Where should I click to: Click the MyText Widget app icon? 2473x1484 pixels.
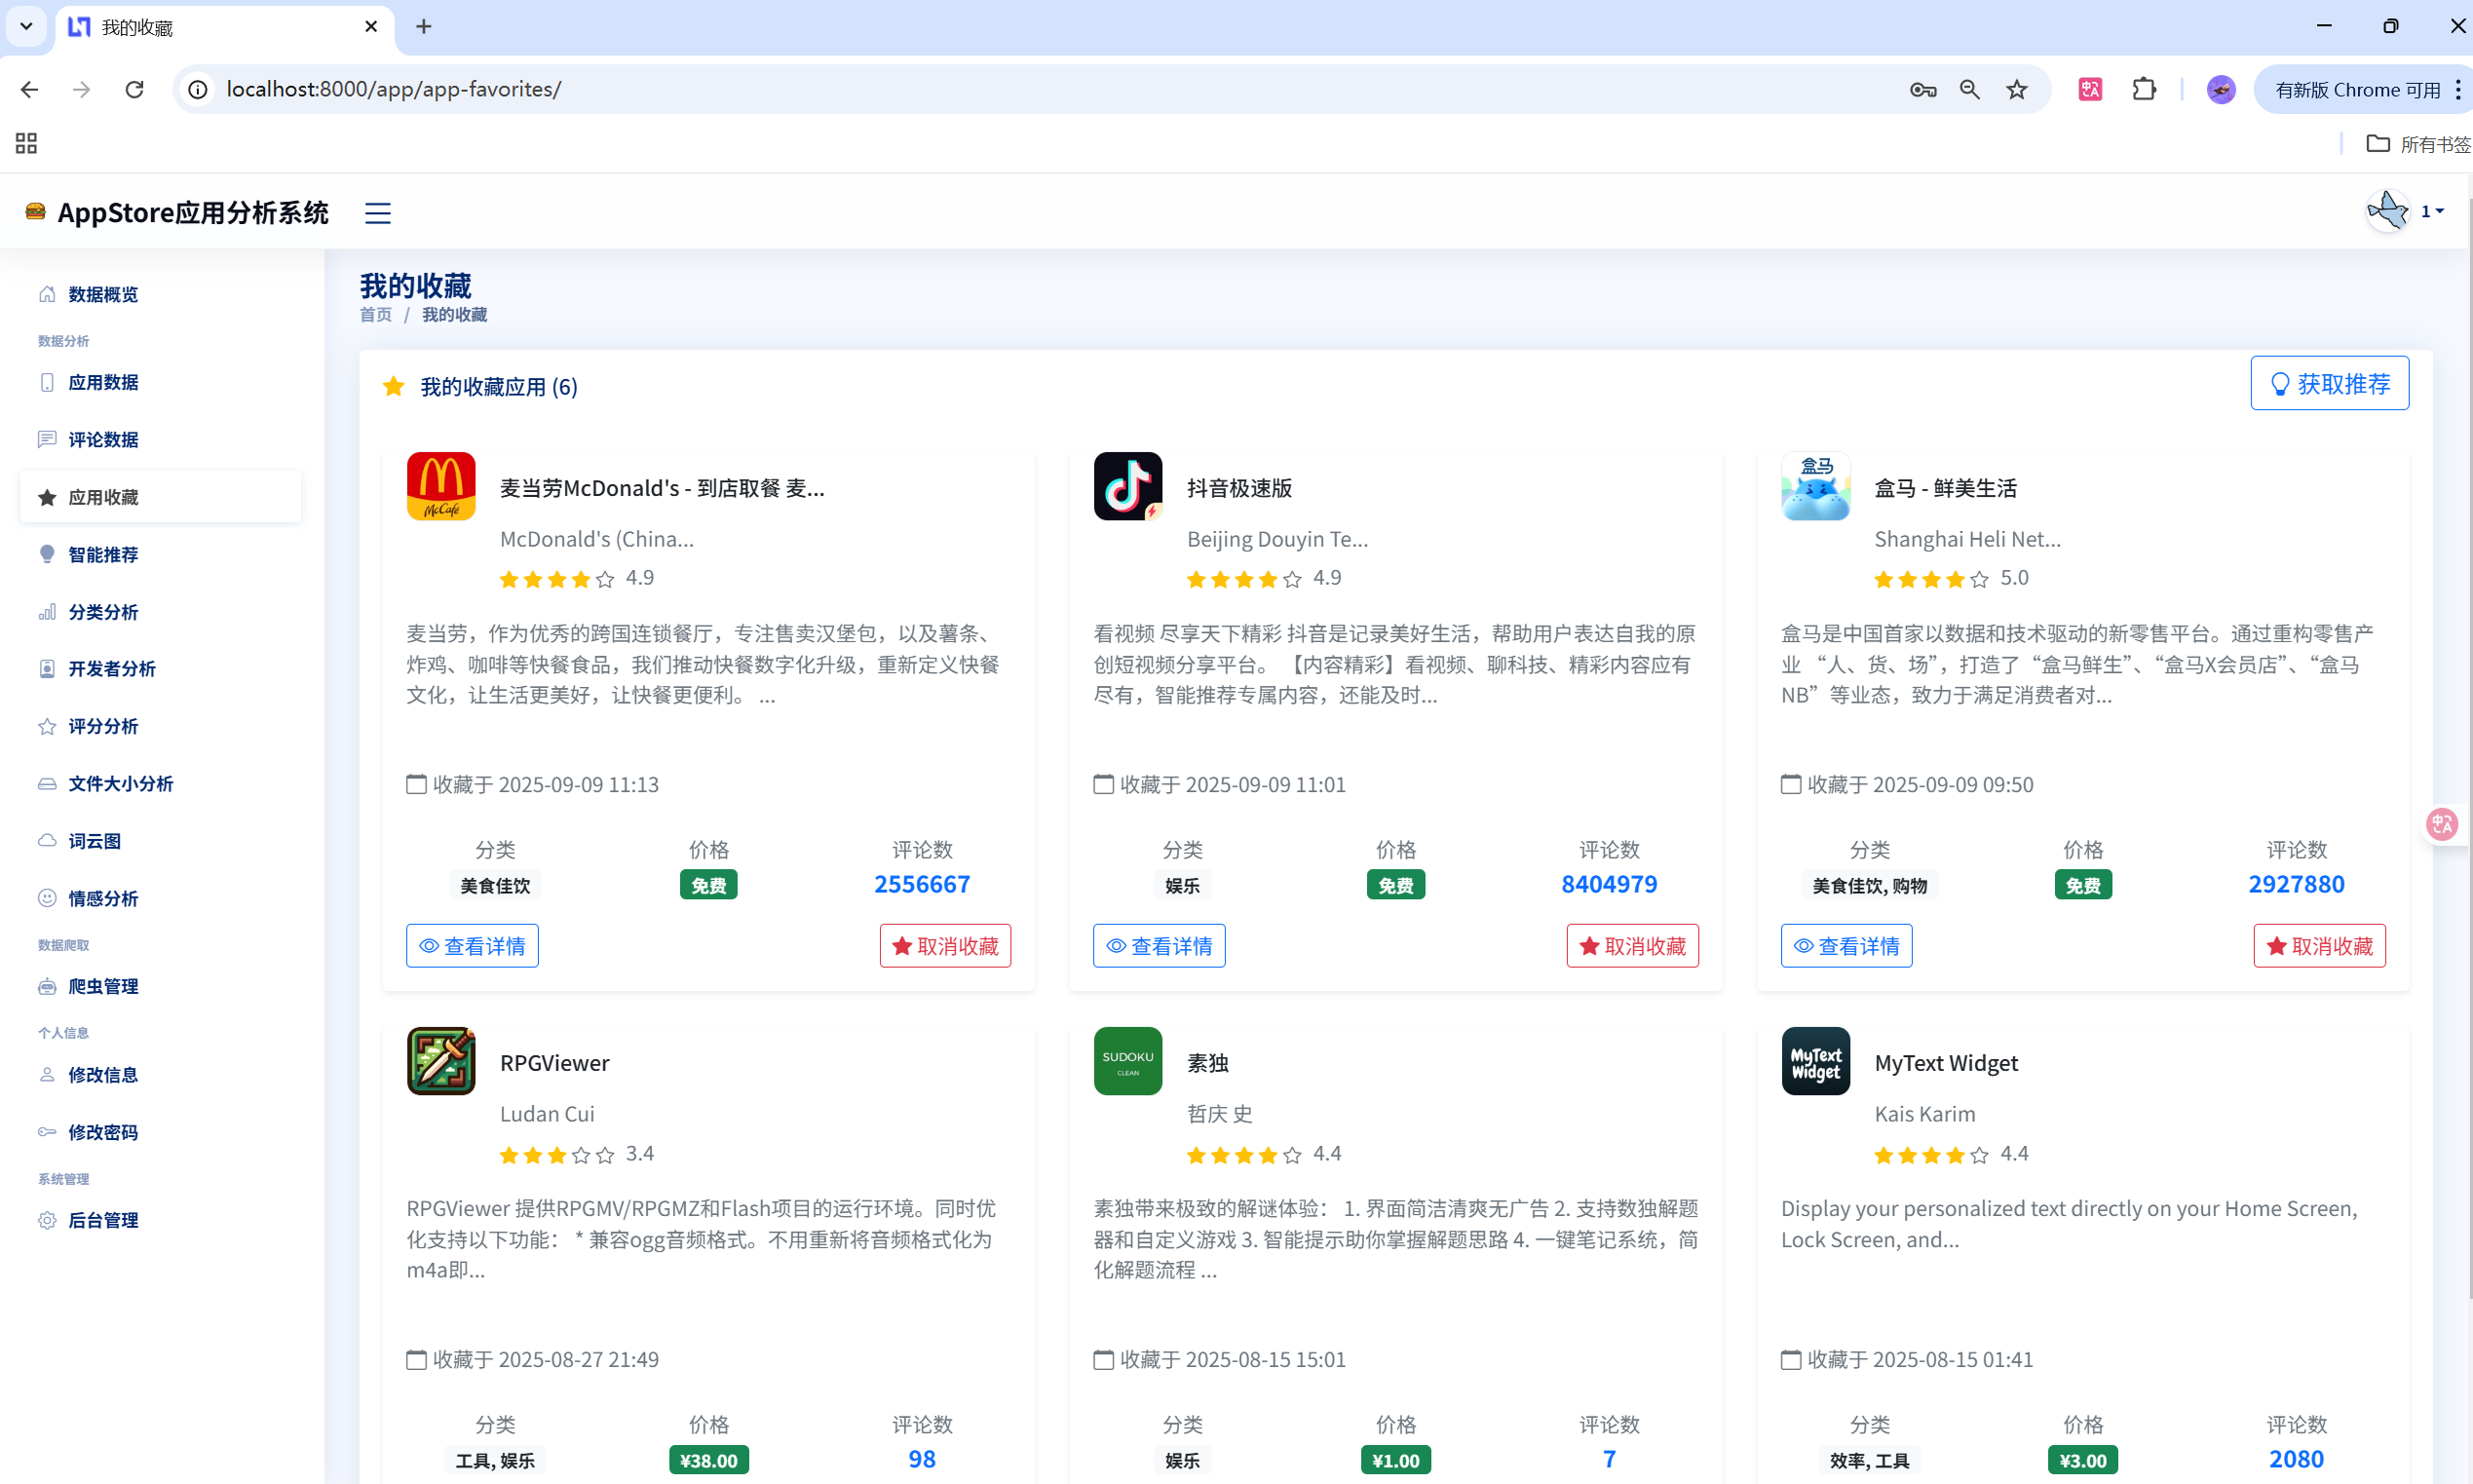(x=1815, y=1061)
